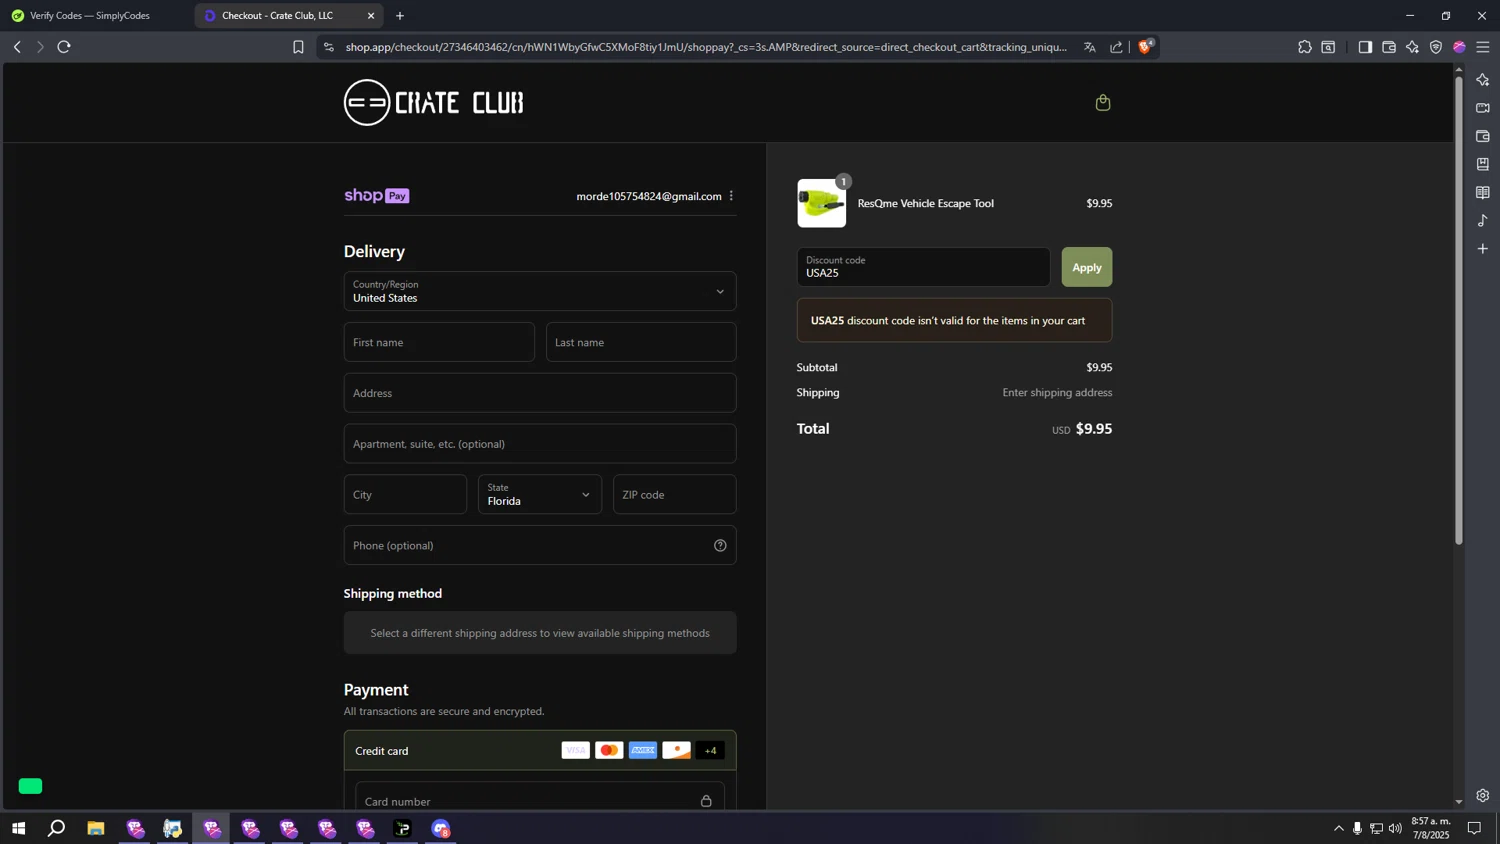Expand the Country/Region dropdown

coord(540,291)
